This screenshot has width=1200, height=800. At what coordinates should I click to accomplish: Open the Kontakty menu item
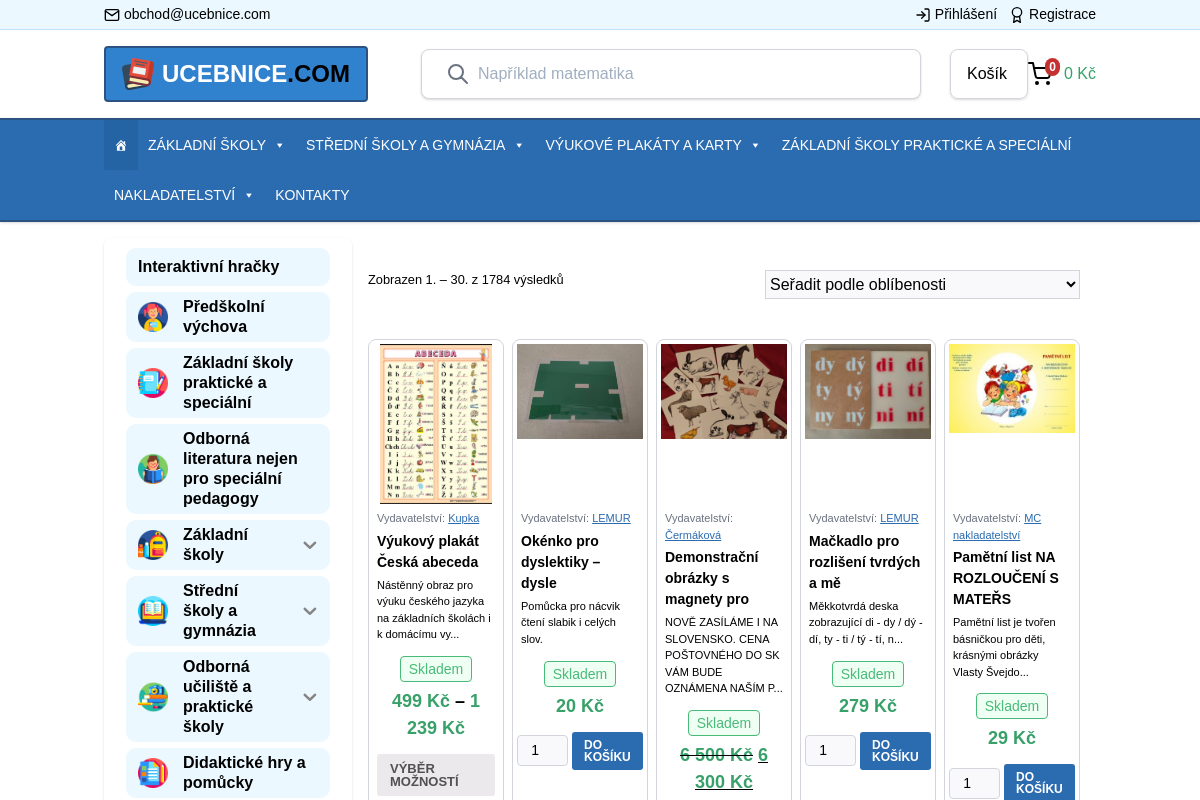coord(312,195)
